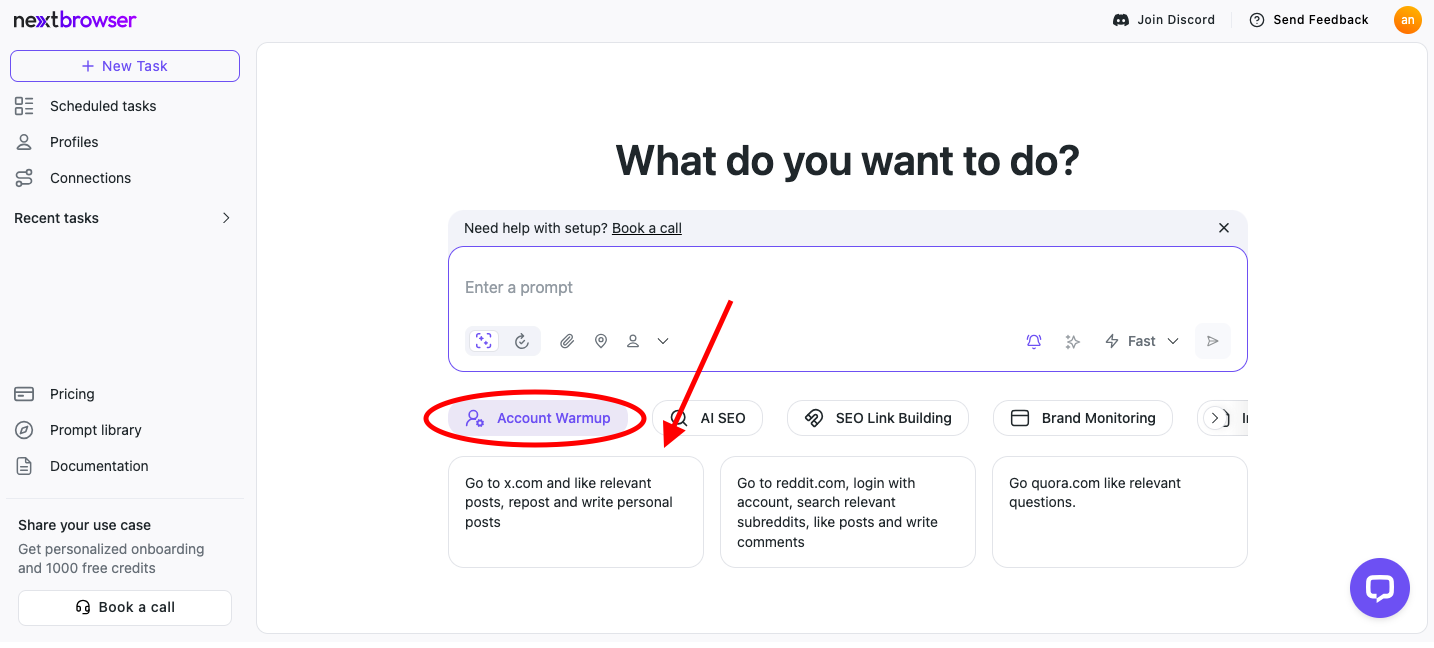Dismiss the setup help banner
This screenshot has height=648, width=1434.
click(1224, 228)
